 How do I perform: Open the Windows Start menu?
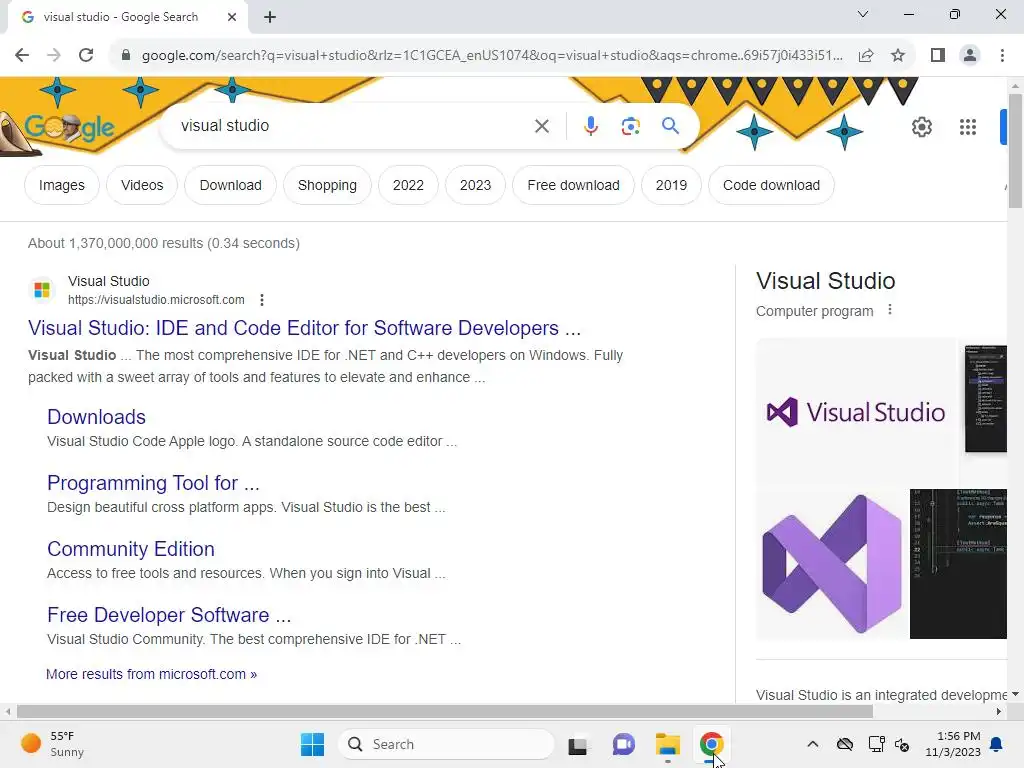(x=312, y=744)
